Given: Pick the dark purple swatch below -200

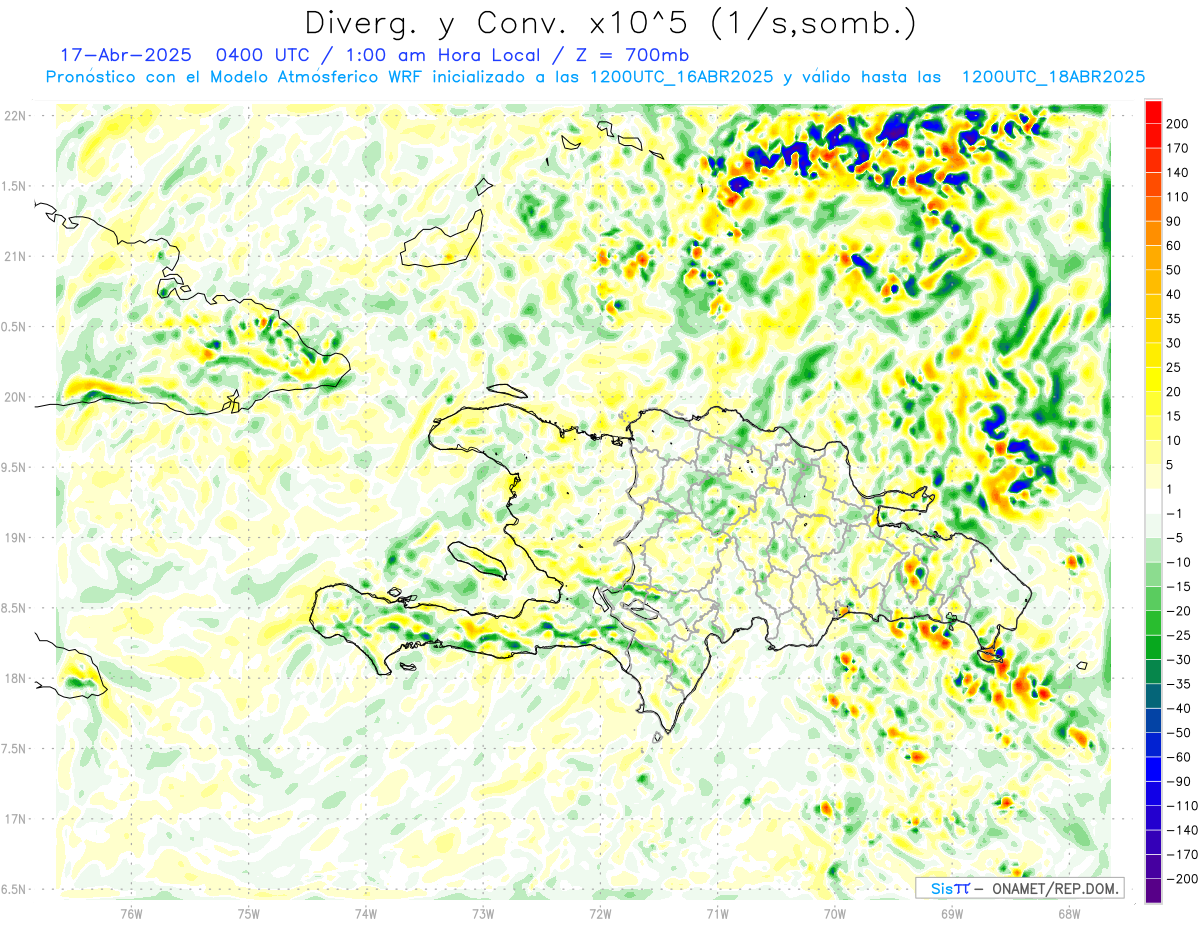Looking at the screenshot, I should [1153, 890].
